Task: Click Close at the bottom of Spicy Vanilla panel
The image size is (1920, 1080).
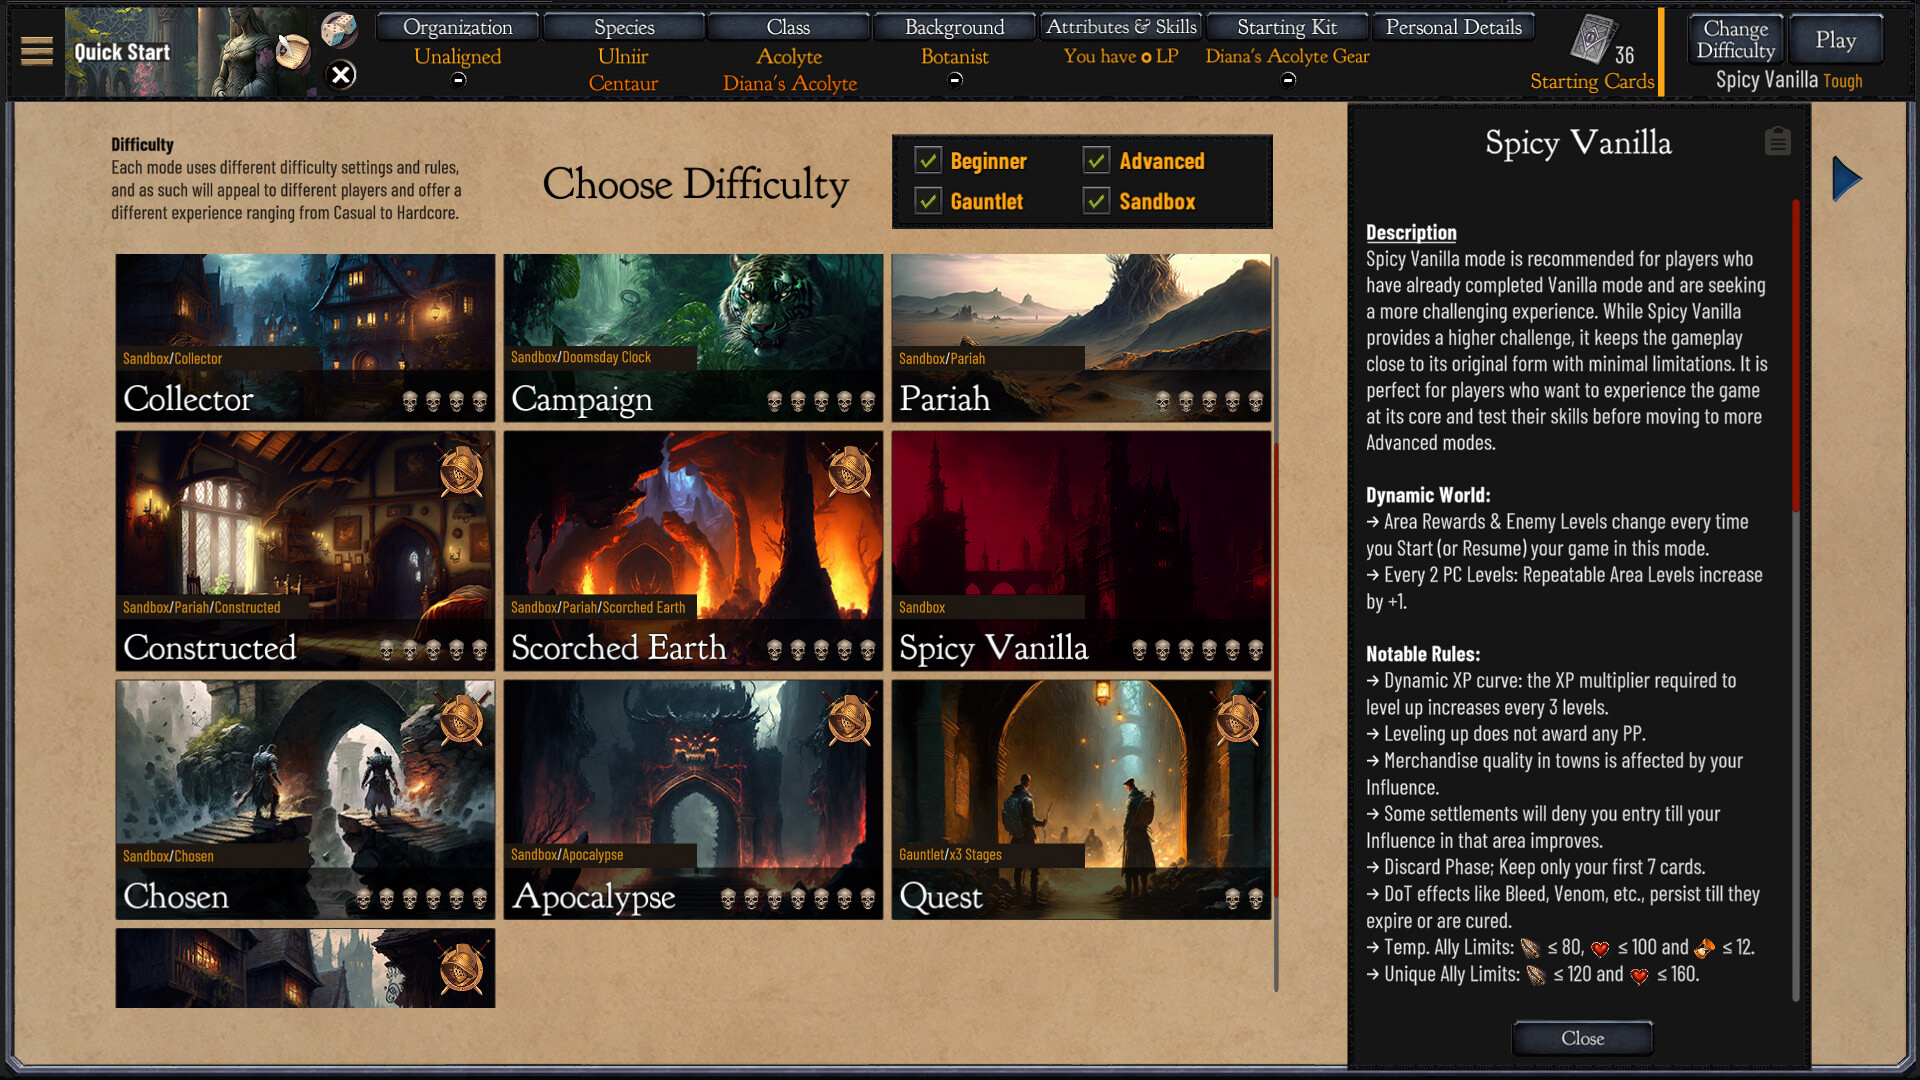Action: coord(1581,1038)
